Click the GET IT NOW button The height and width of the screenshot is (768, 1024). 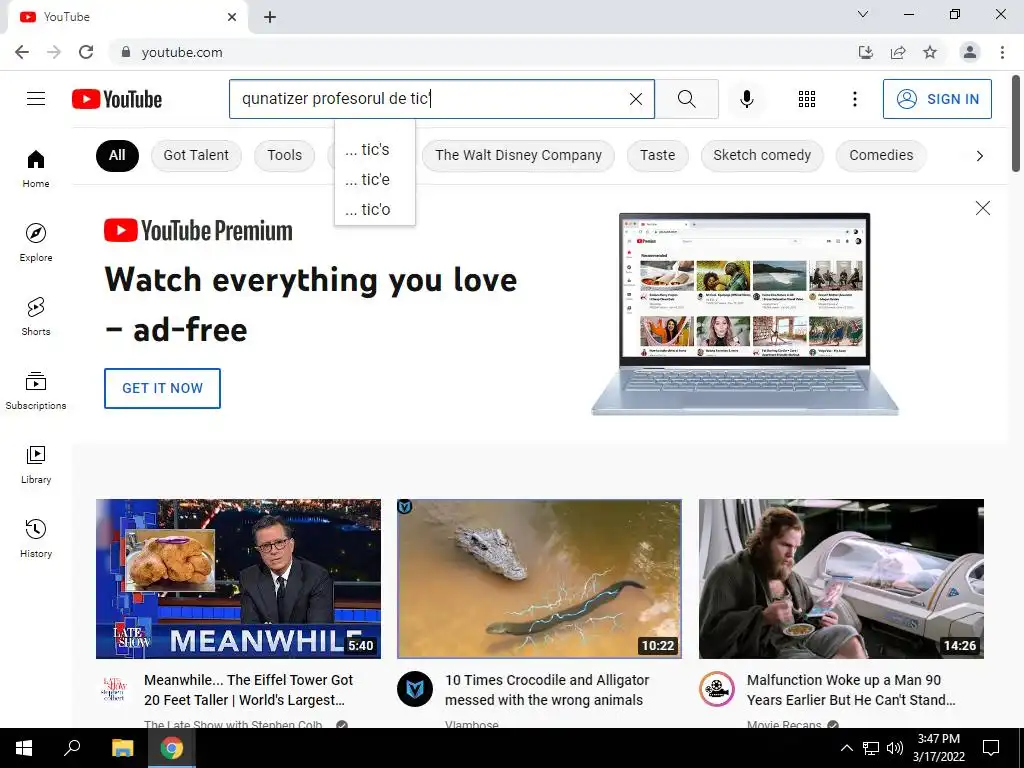point(162,388)
